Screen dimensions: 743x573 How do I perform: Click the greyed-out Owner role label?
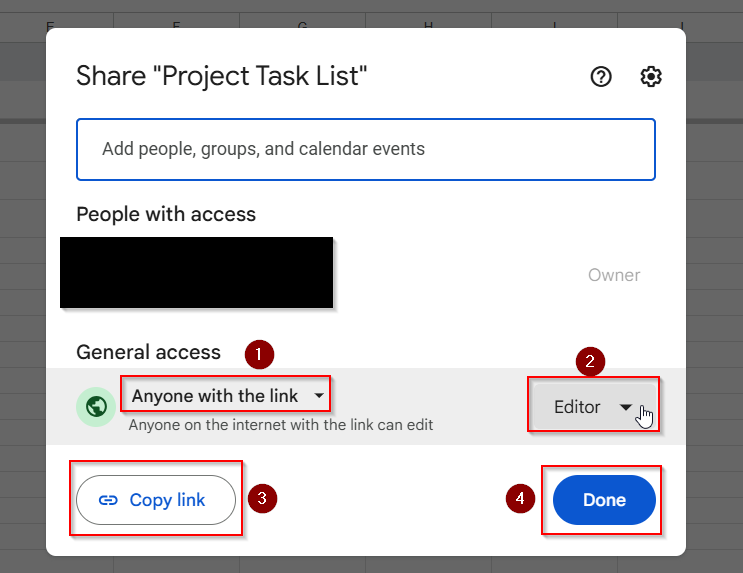(x=614, y=275)
